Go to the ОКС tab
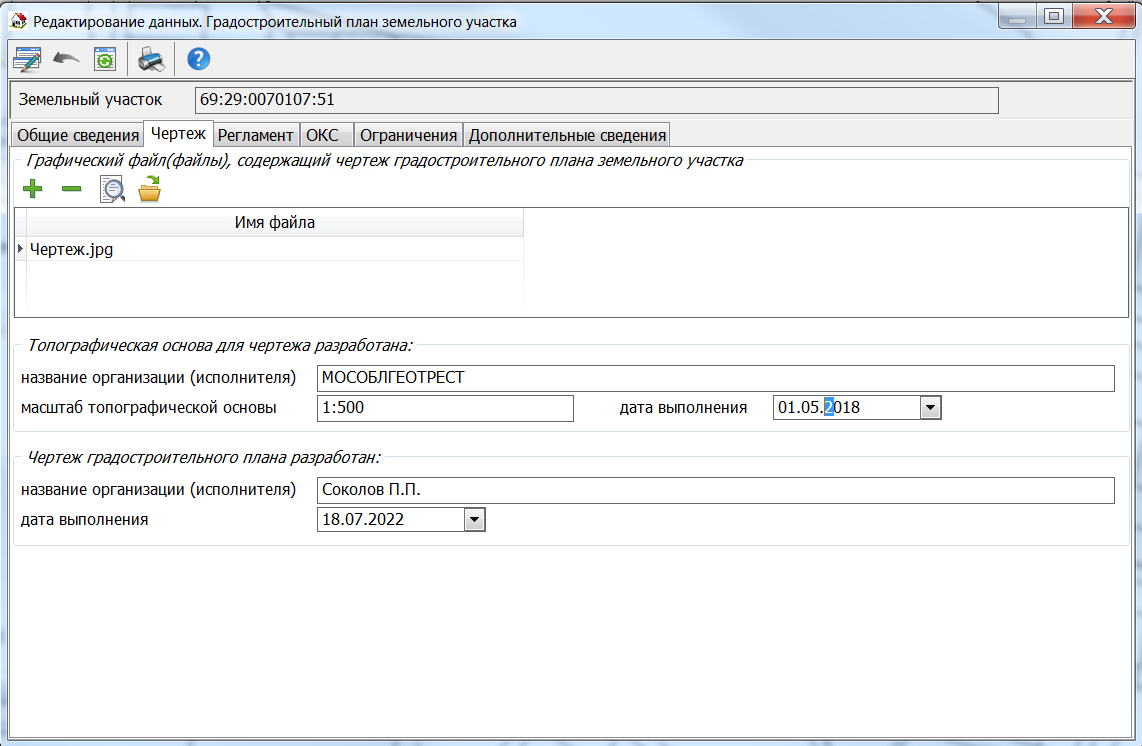The image size is (1142, 746). (x=322, y=135)
